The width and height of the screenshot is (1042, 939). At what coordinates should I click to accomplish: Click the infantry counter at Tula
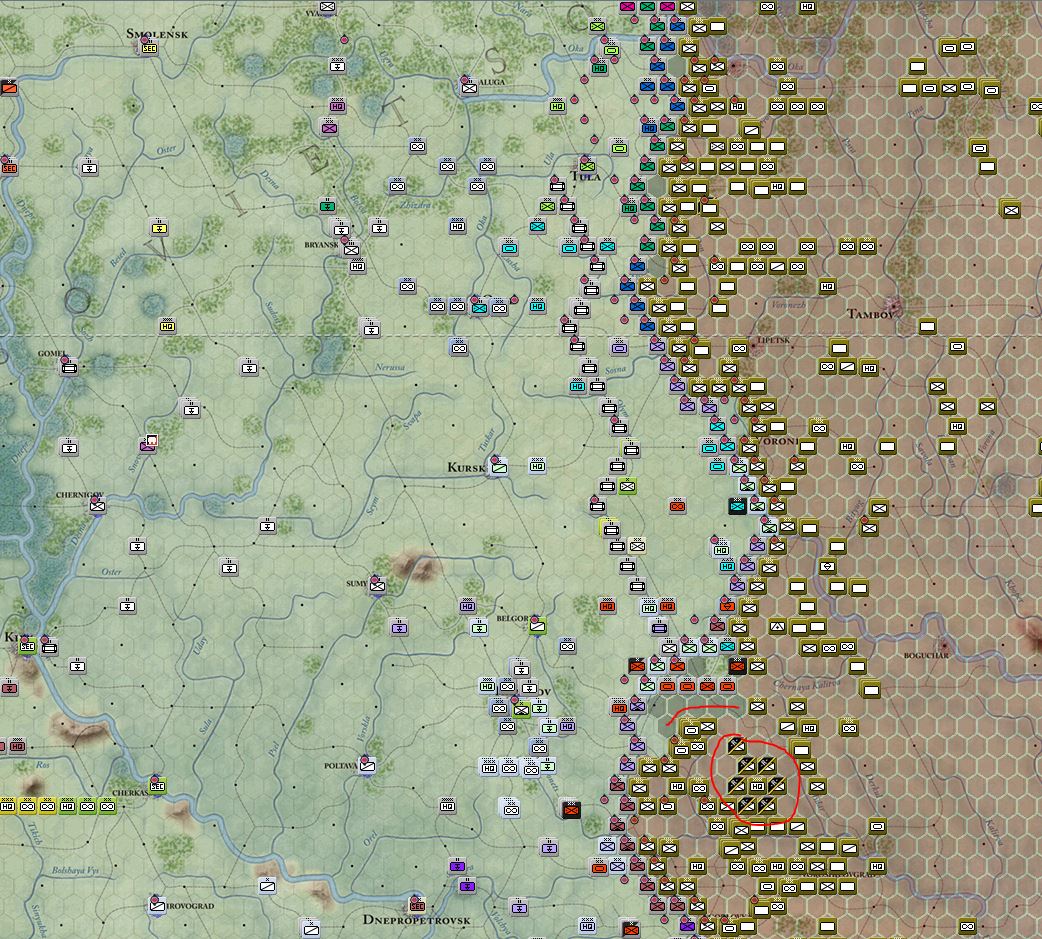coord(586,164)
